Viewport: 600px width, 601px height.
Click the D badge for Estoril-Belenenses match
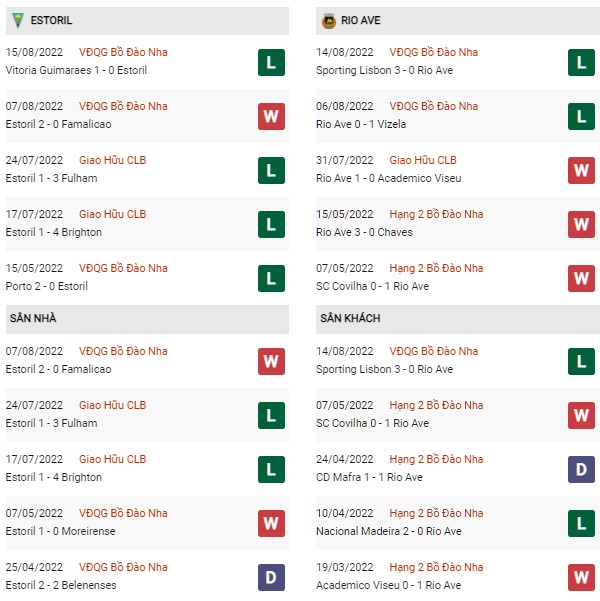point(271,577)
